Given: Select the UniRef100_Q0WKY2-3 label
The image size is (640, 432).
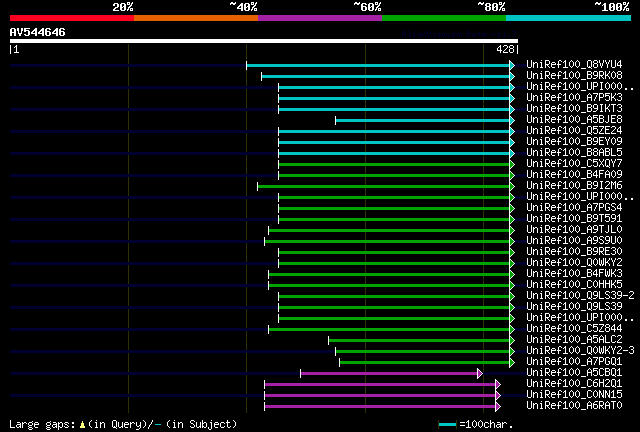Looking at the screenshot, I should [x=580, y=350].
